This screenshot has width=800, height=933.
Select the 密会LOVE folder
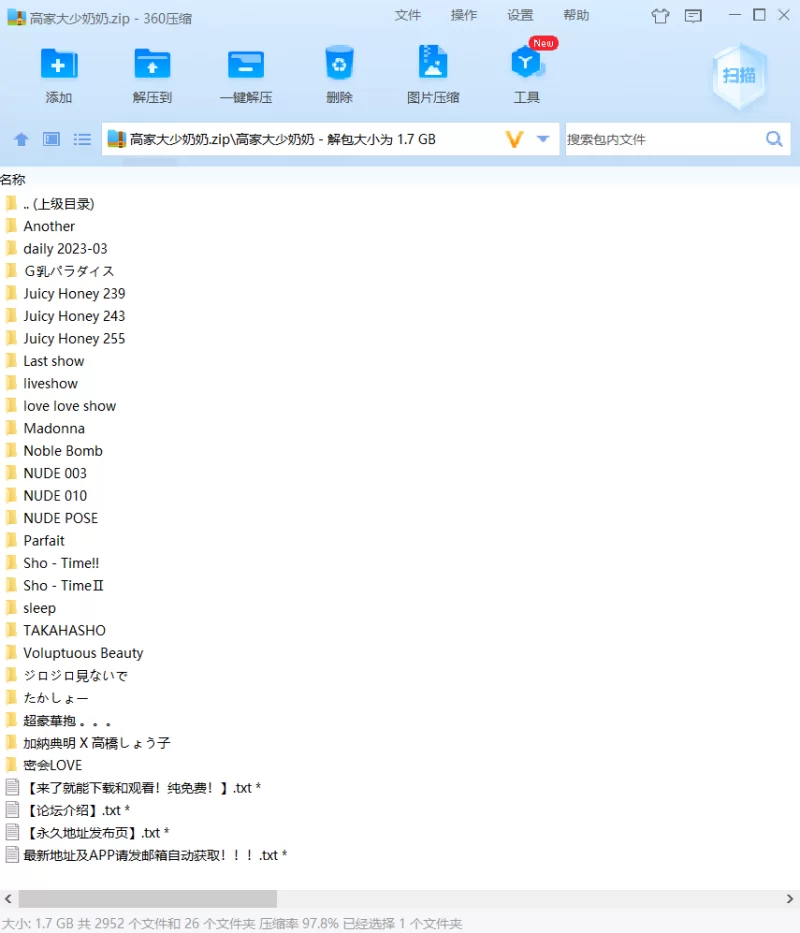52,765
